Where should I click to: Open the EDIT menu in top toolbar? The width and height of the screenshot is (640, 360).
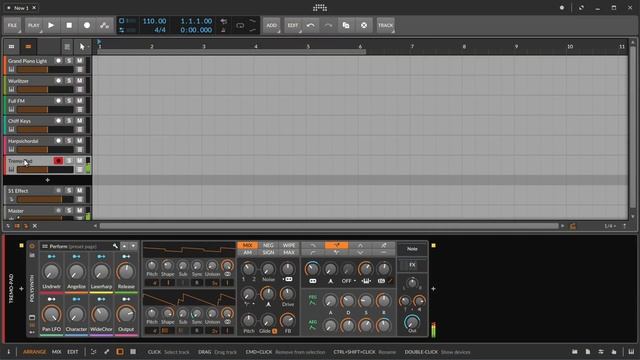tap(293, 25)
